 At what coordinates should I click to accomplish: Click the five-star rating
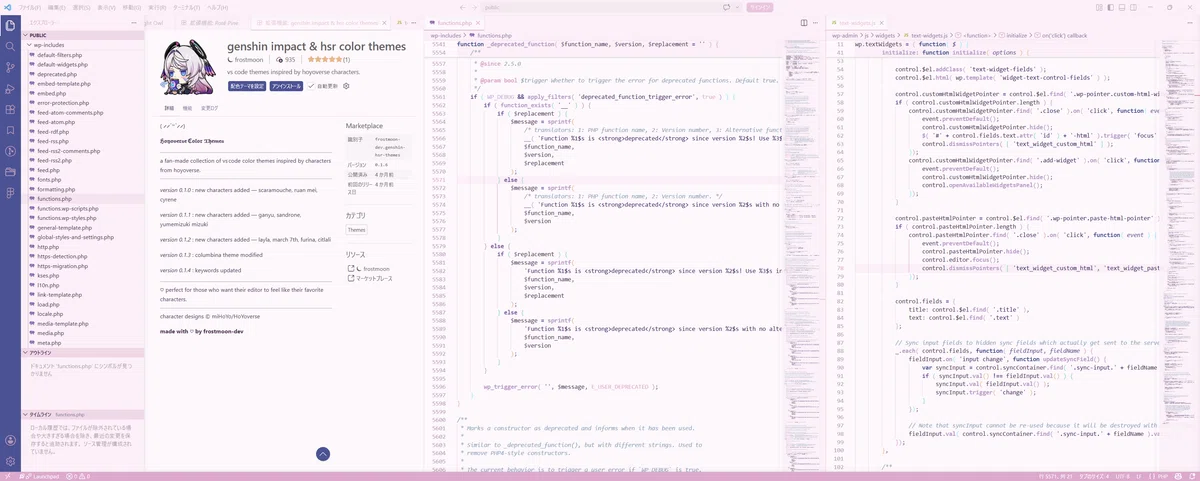tap(324, 60)
